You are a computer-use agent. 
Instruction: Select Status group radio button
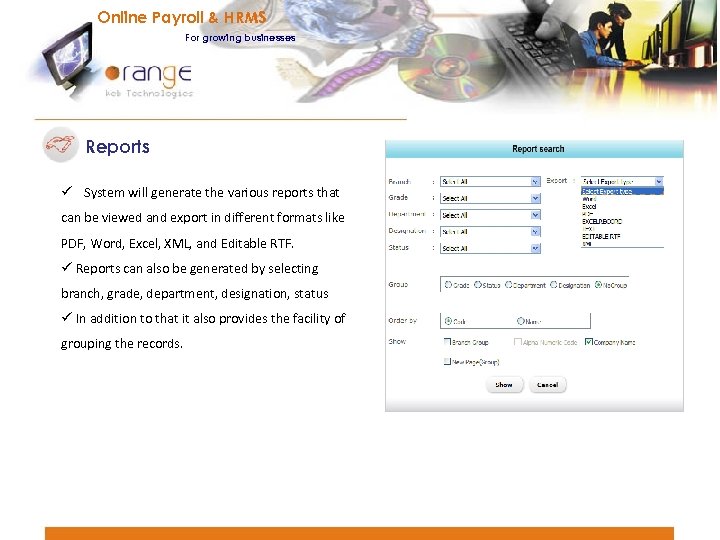(x=478, y=285)
